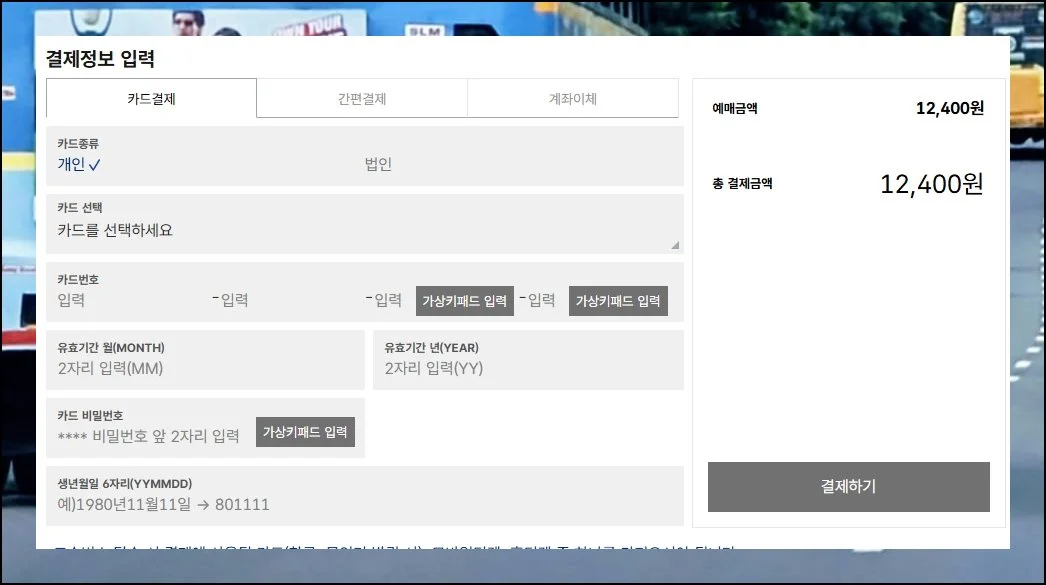This screenshot has width=1046, height=585.
Task: Click the small arrow at the card select corner
Action: tap(675, 245)
